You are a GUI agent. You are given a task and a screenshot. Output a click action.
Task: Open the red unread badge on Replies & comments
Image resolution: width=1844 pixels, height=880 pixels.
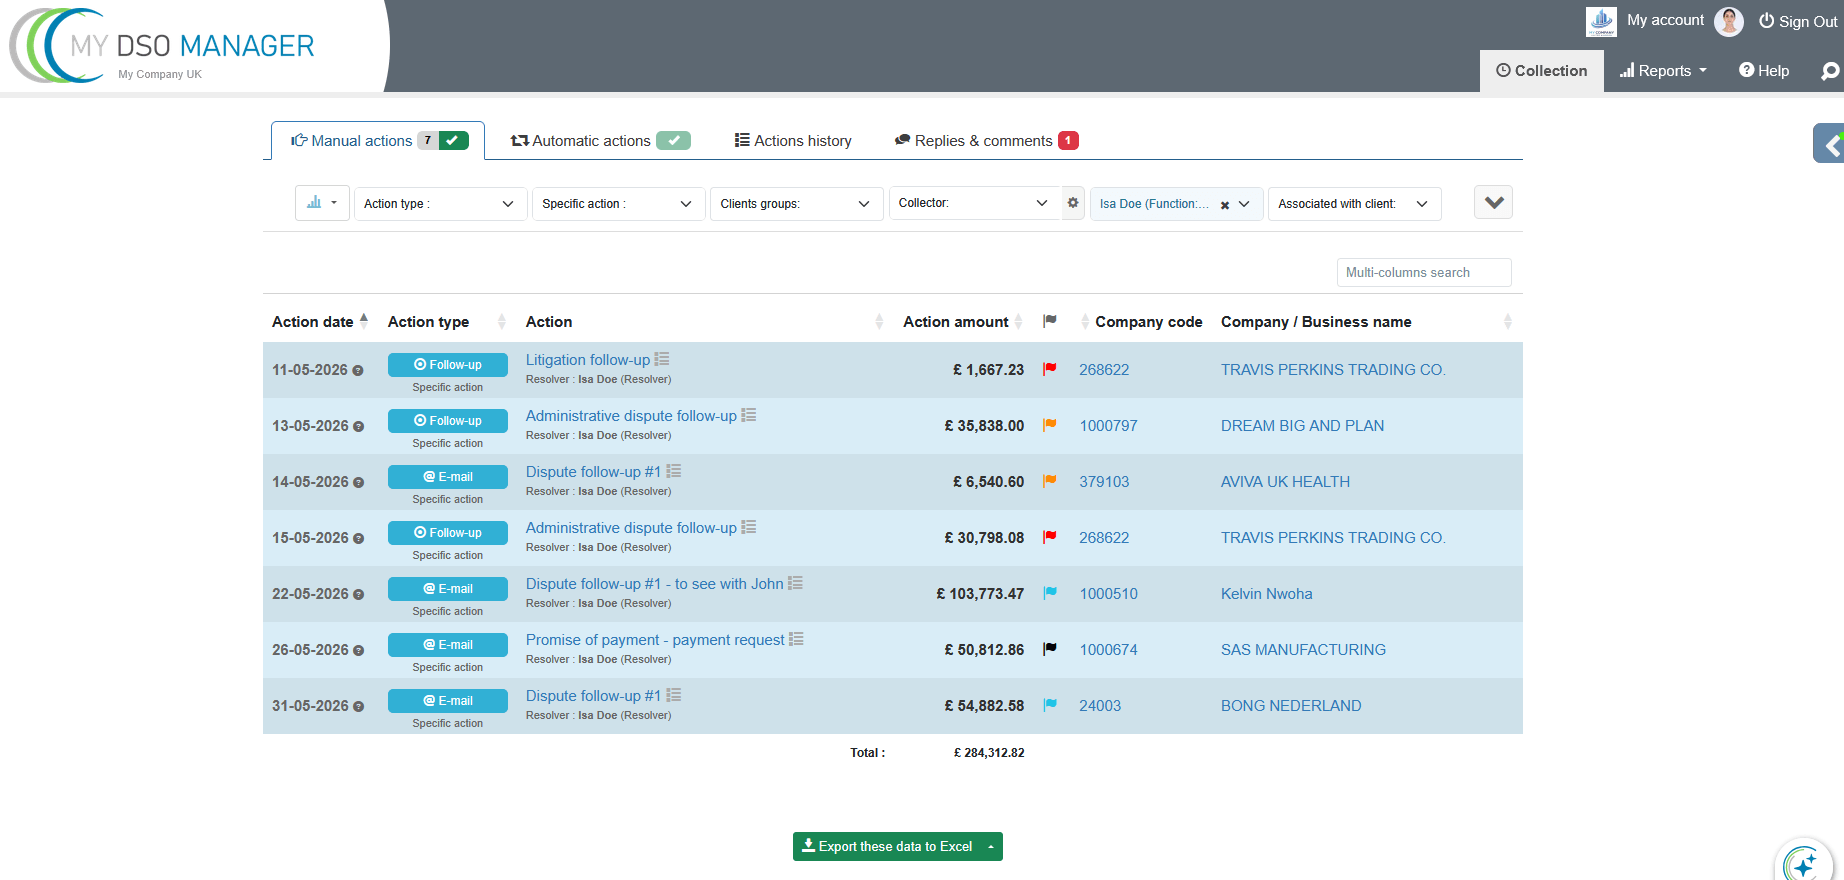click(1068, 141)
